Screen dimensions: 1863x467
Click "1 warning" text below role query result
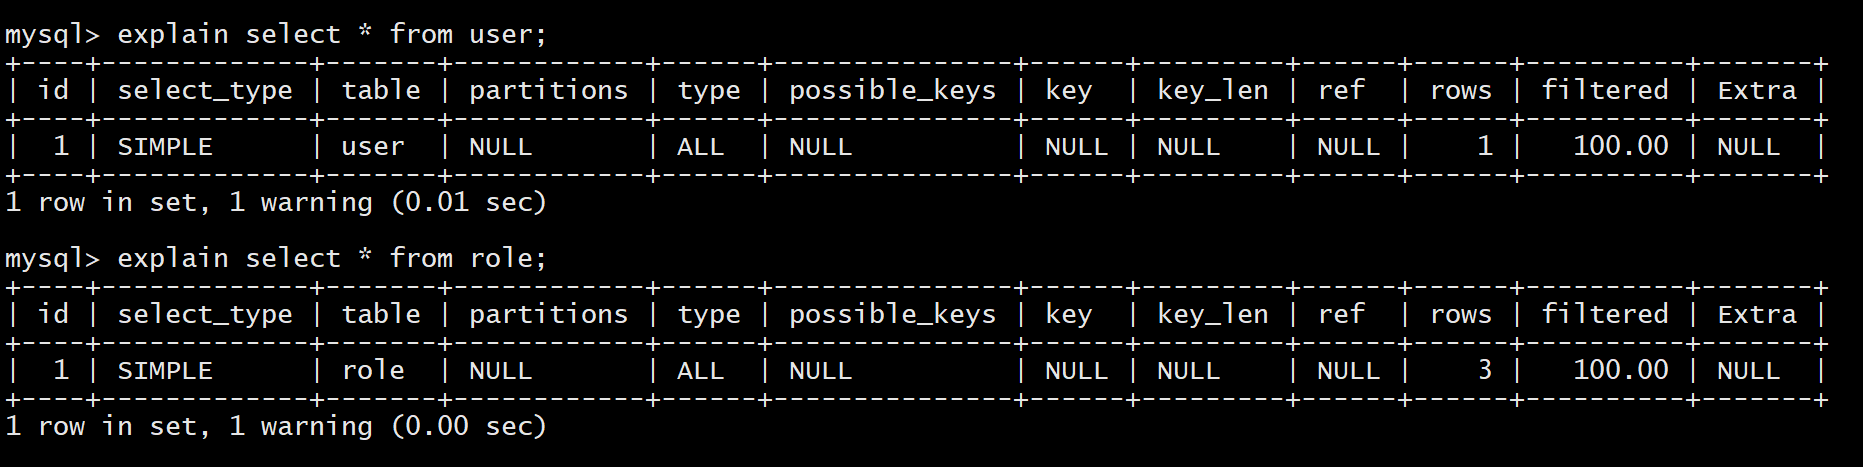300,427
